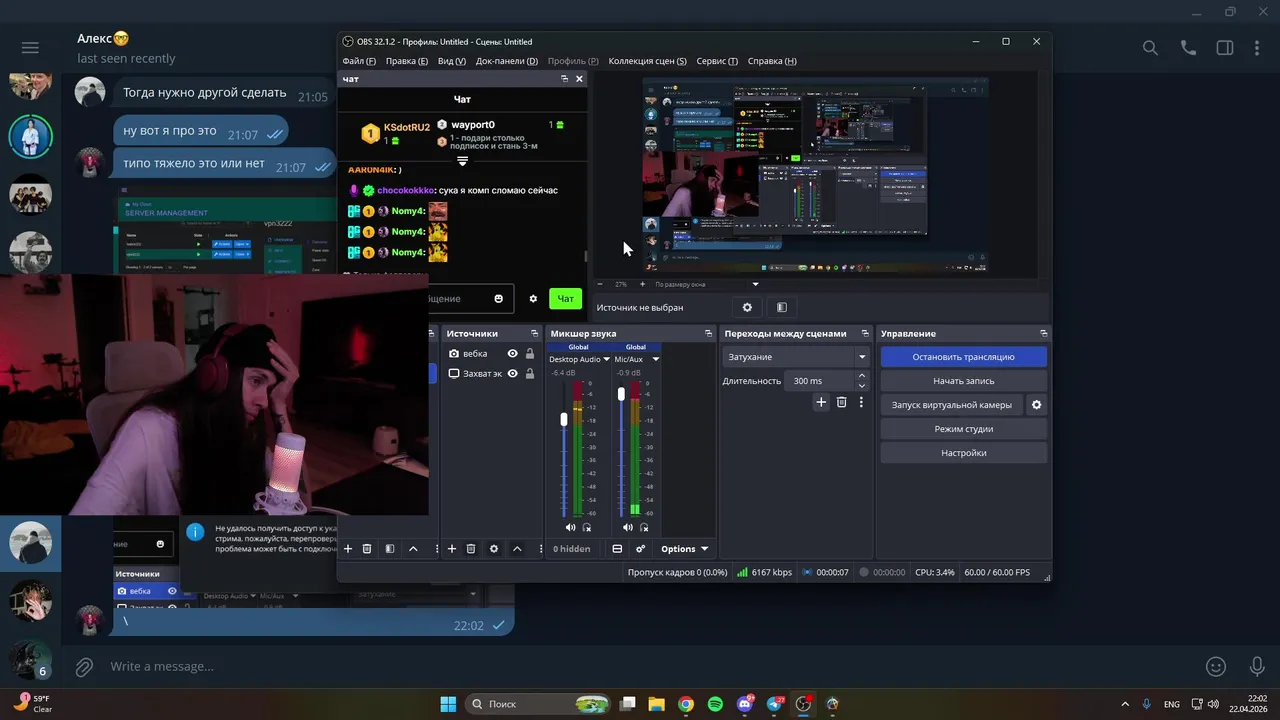1280x720 pixels.
Task: Open preview scaling По размеру окна dropdown
Action: (x=706, y=284)
